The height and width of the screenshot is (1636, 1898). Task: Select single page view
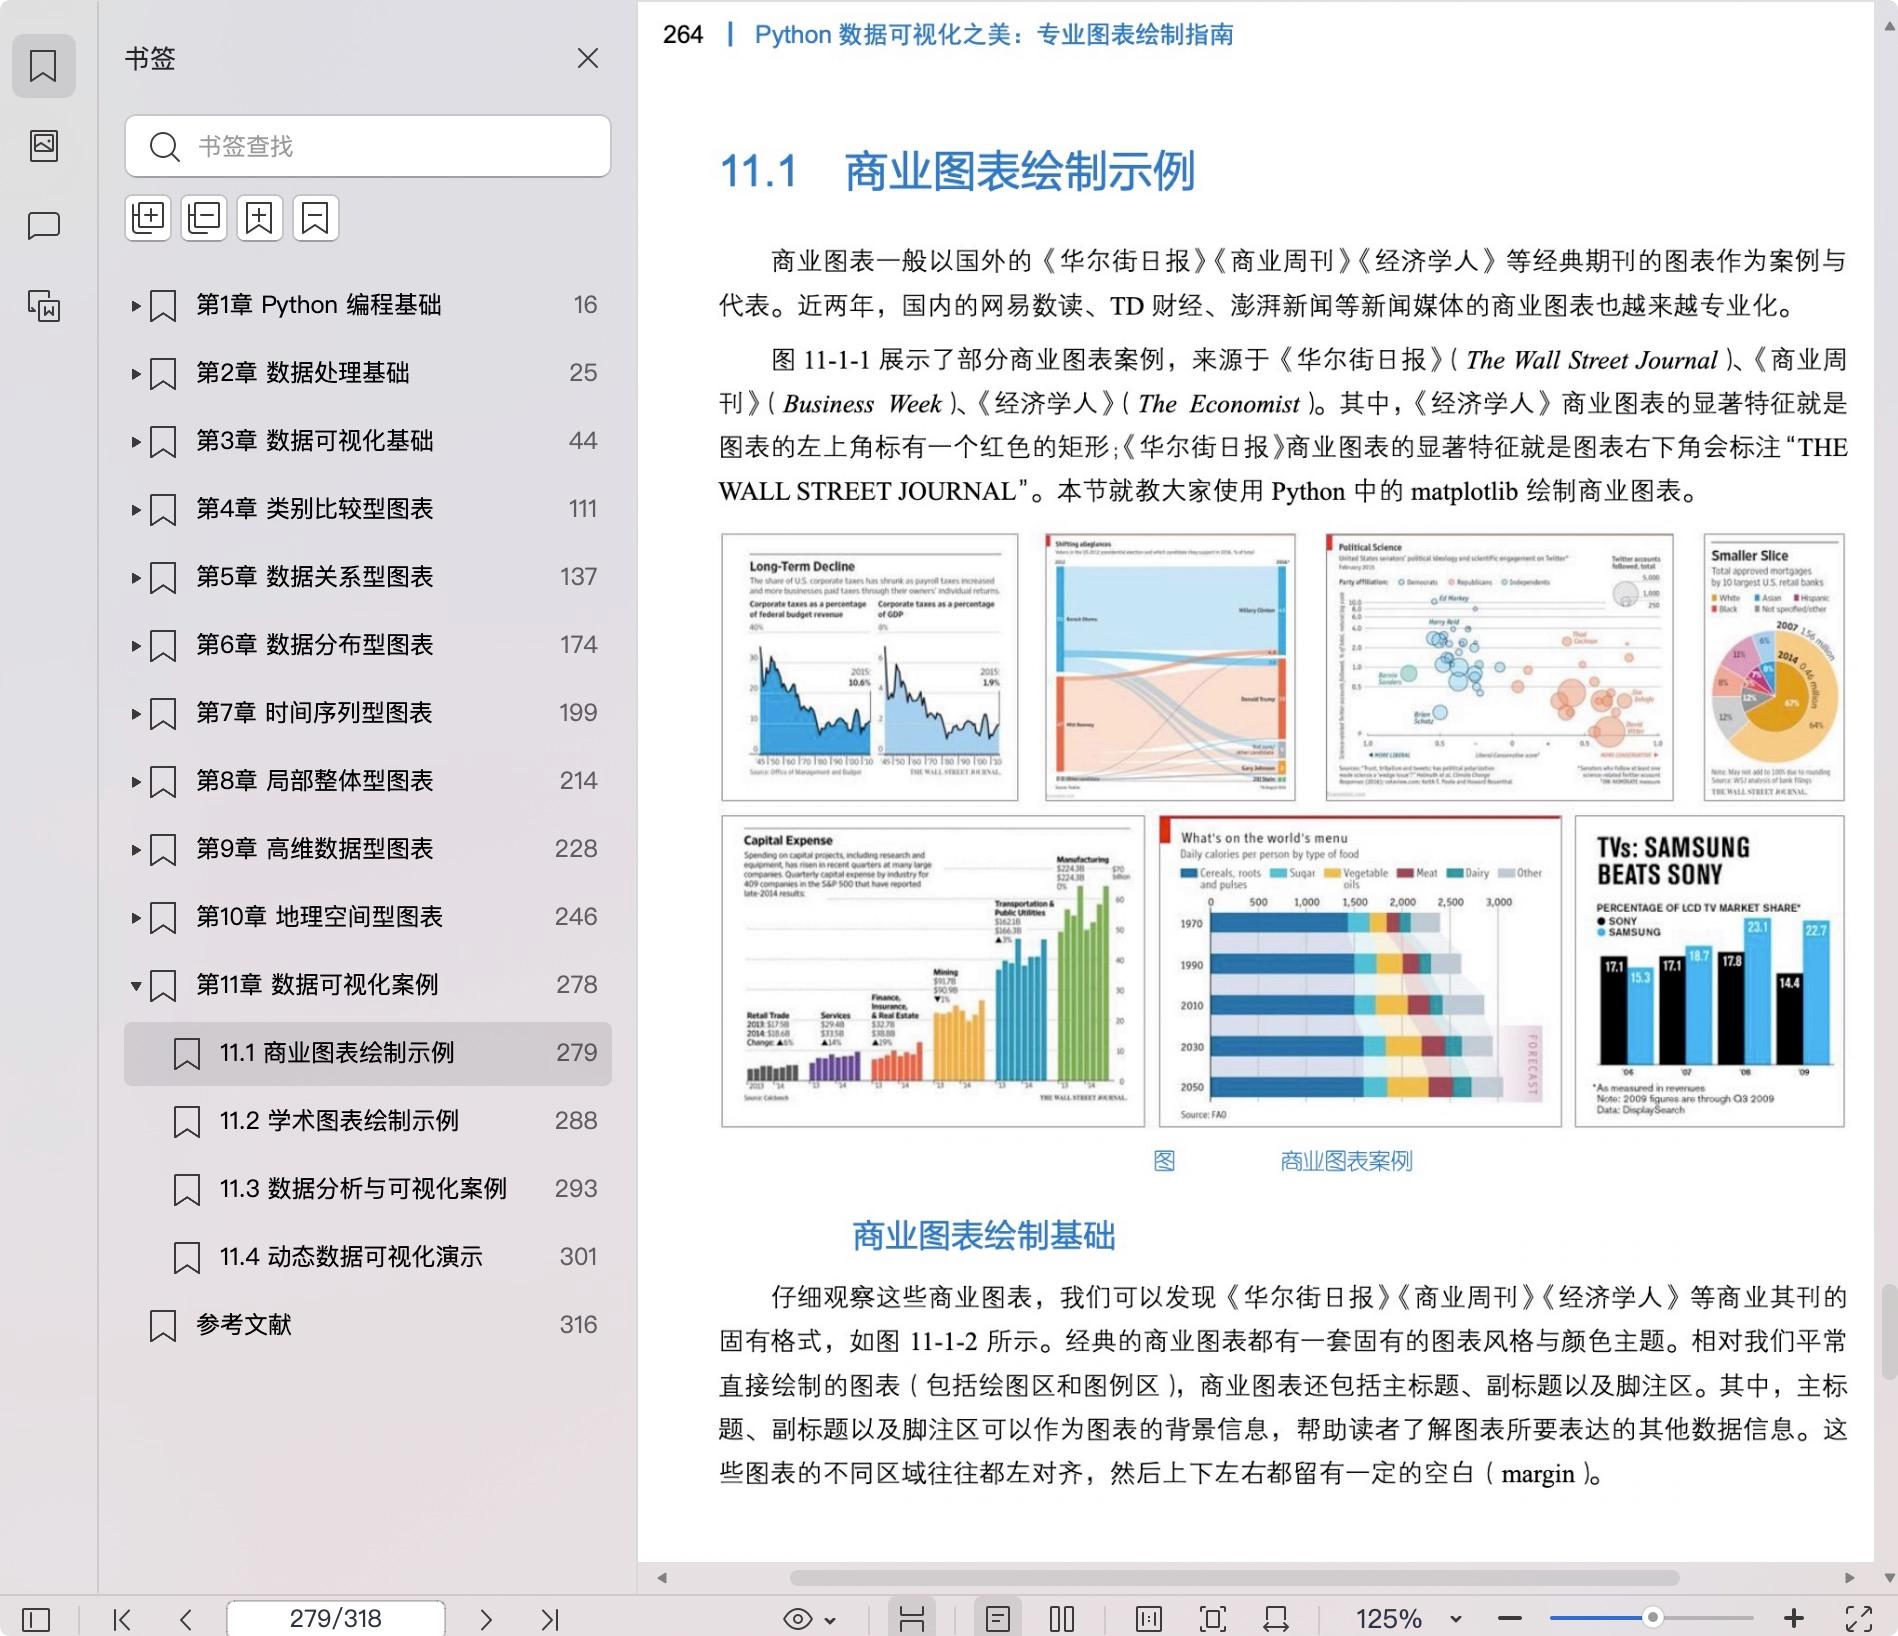click(x=998, y=1619)
